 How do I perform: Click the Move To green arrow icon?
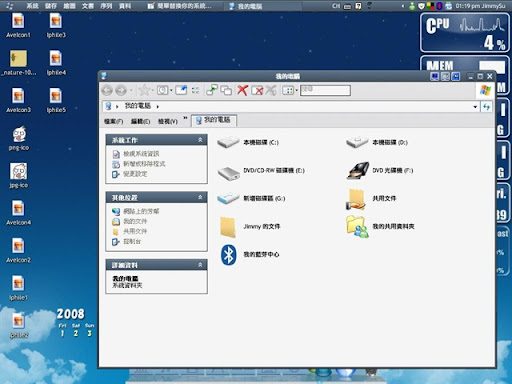pos(212,90)
